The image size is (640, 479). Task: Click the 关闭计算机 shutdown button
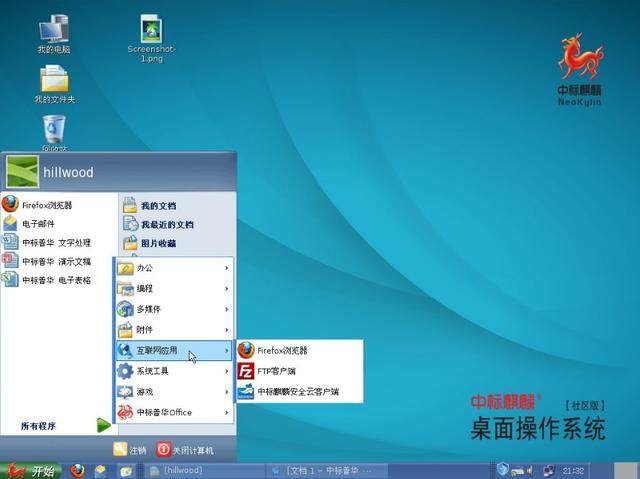[x=185, y=450]
